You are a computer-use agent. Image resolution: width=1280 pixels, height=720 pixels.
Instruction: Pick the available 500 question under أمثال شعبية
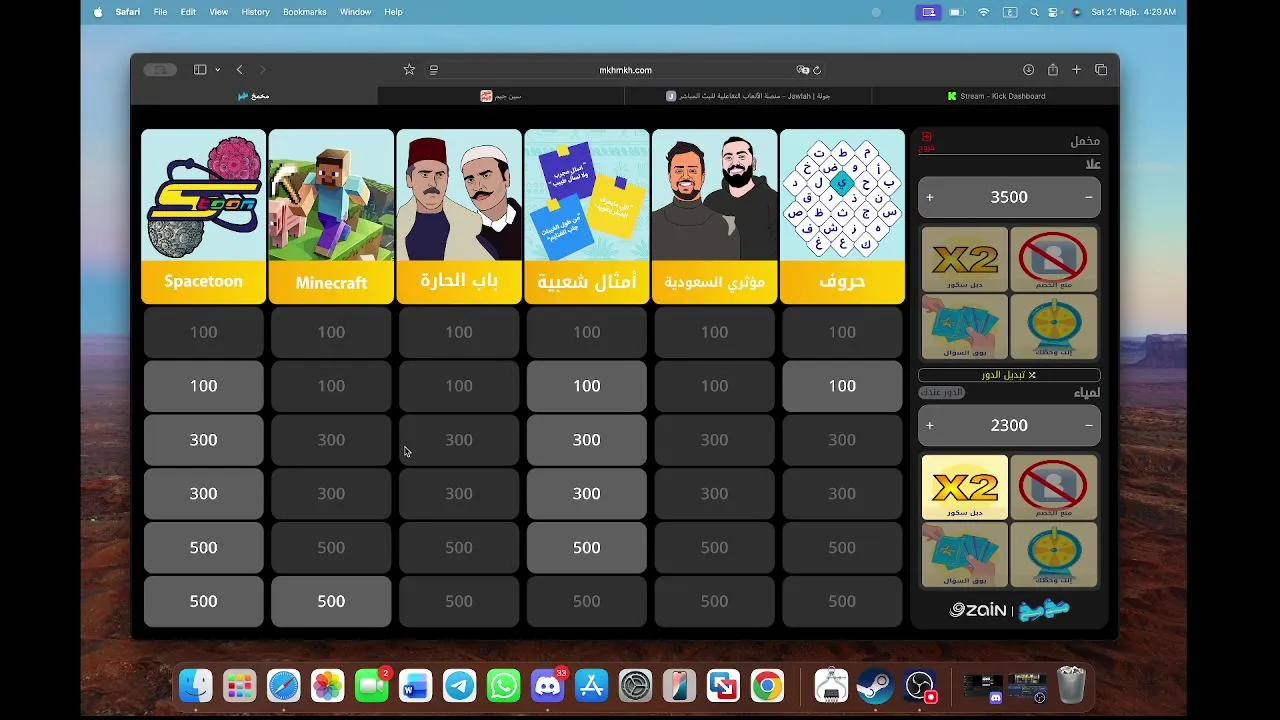click(x=587, y=547)
